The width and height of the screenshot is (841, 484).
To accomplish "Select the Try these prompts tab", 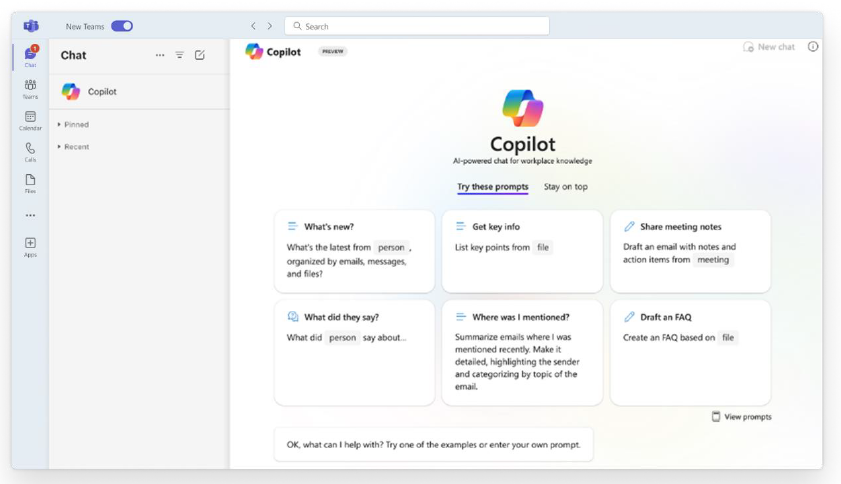I will [x=492, y=187].
